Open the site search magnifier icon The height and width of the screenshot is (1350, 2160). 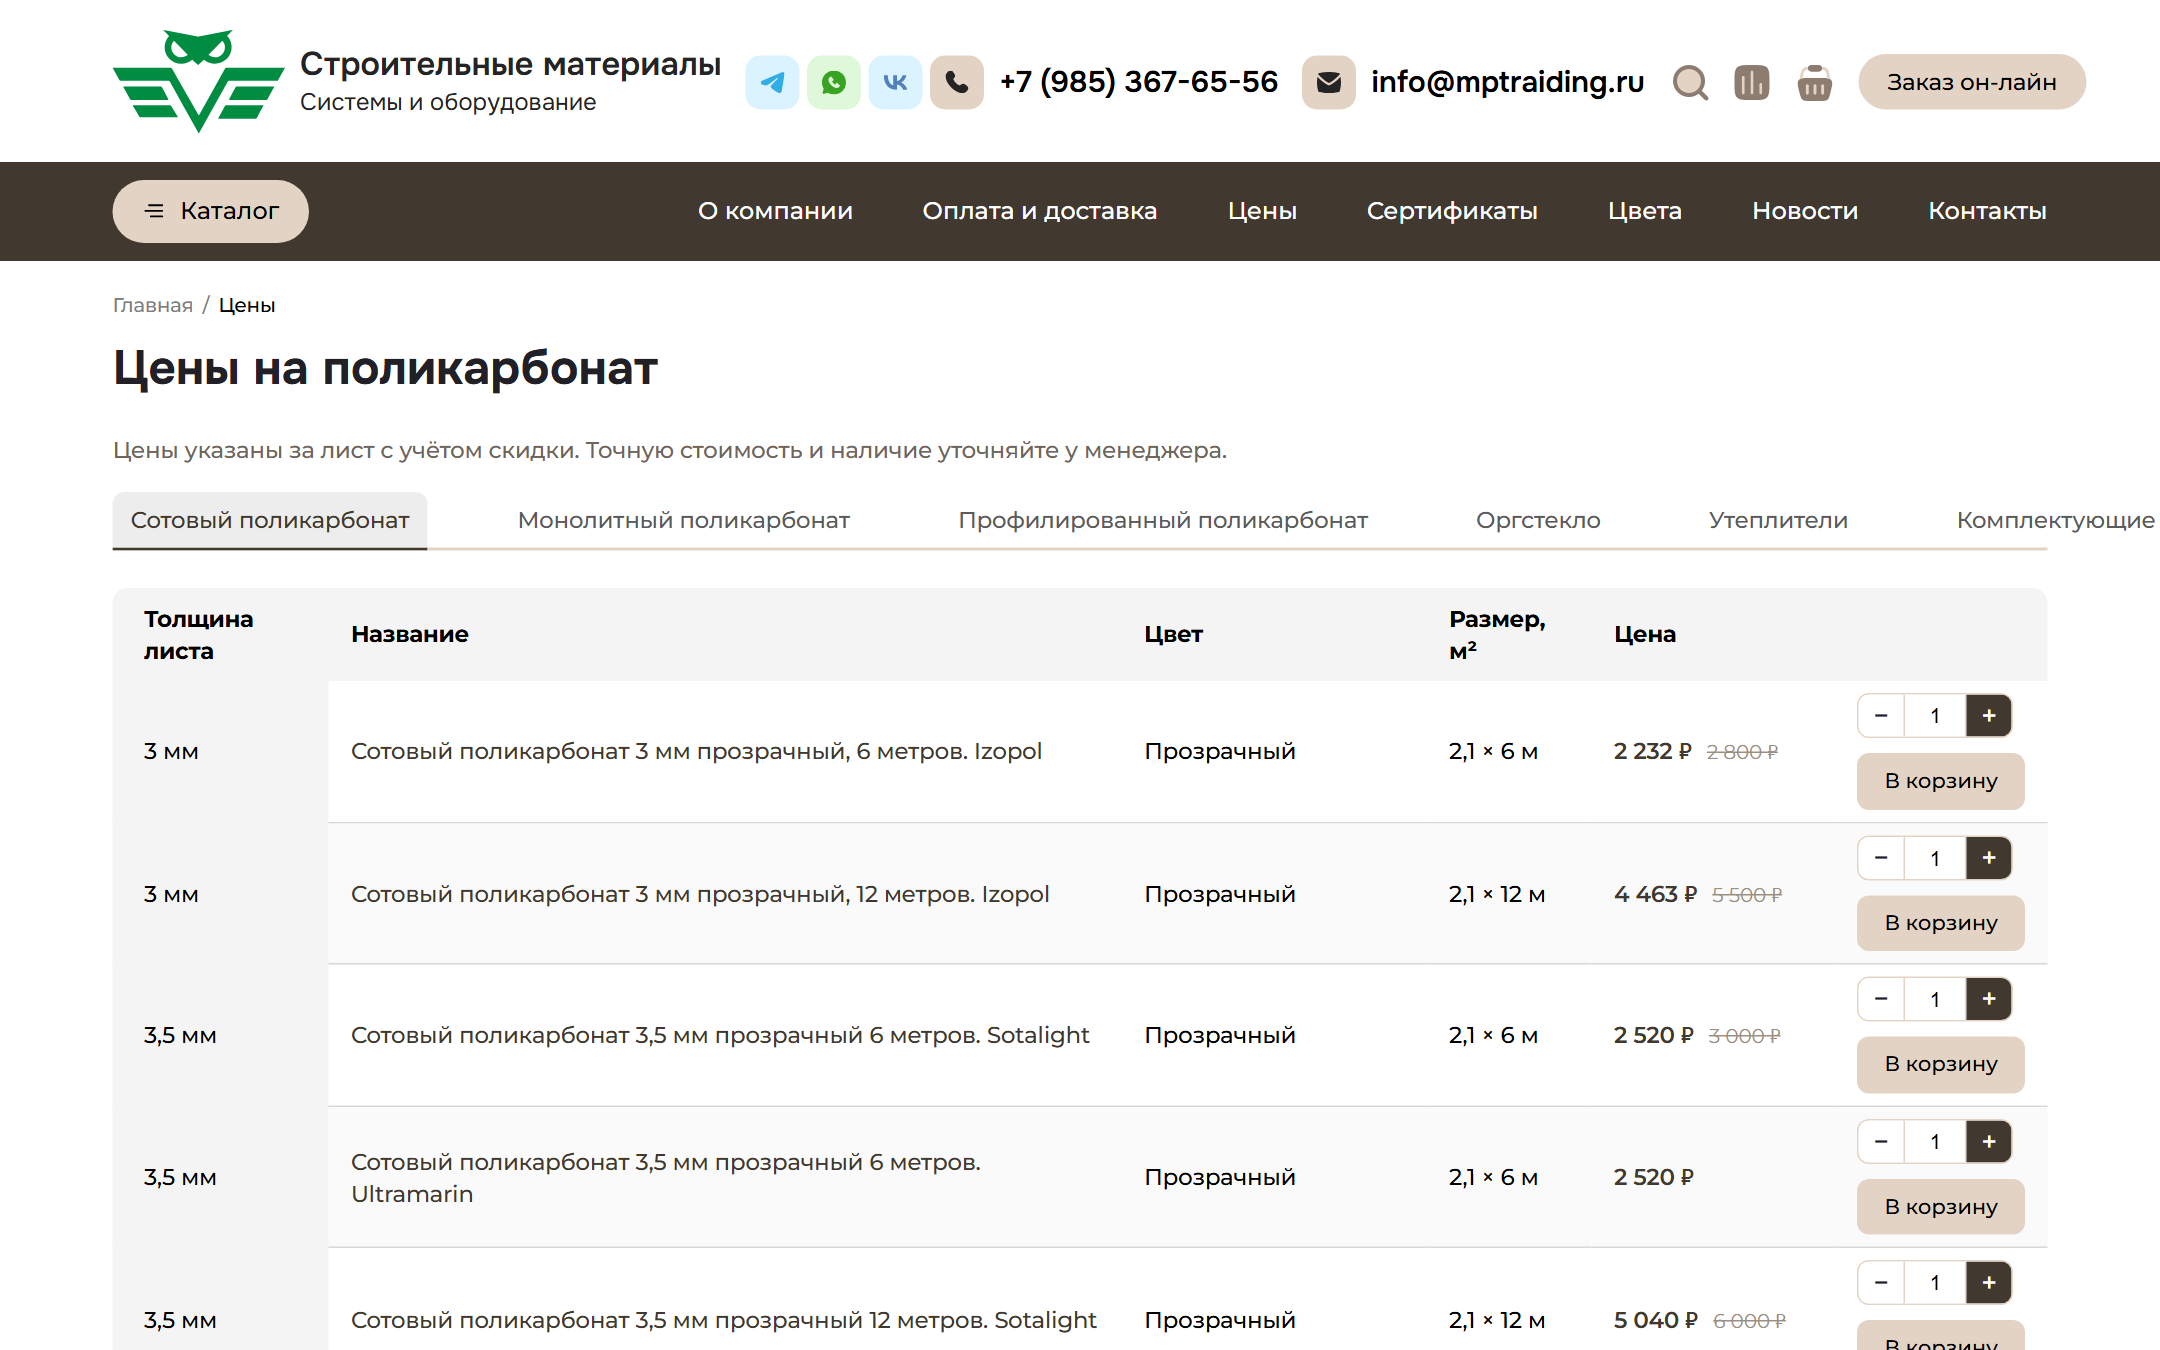pos(1690,82)
